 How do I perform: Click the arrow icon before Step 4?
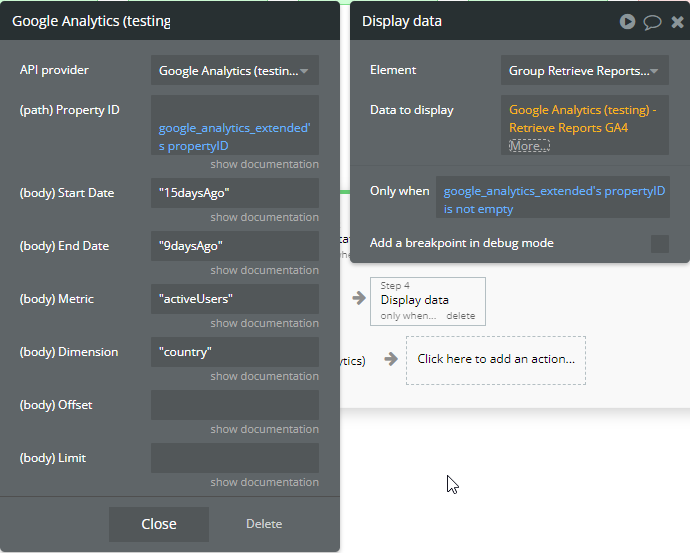(359, 298)
